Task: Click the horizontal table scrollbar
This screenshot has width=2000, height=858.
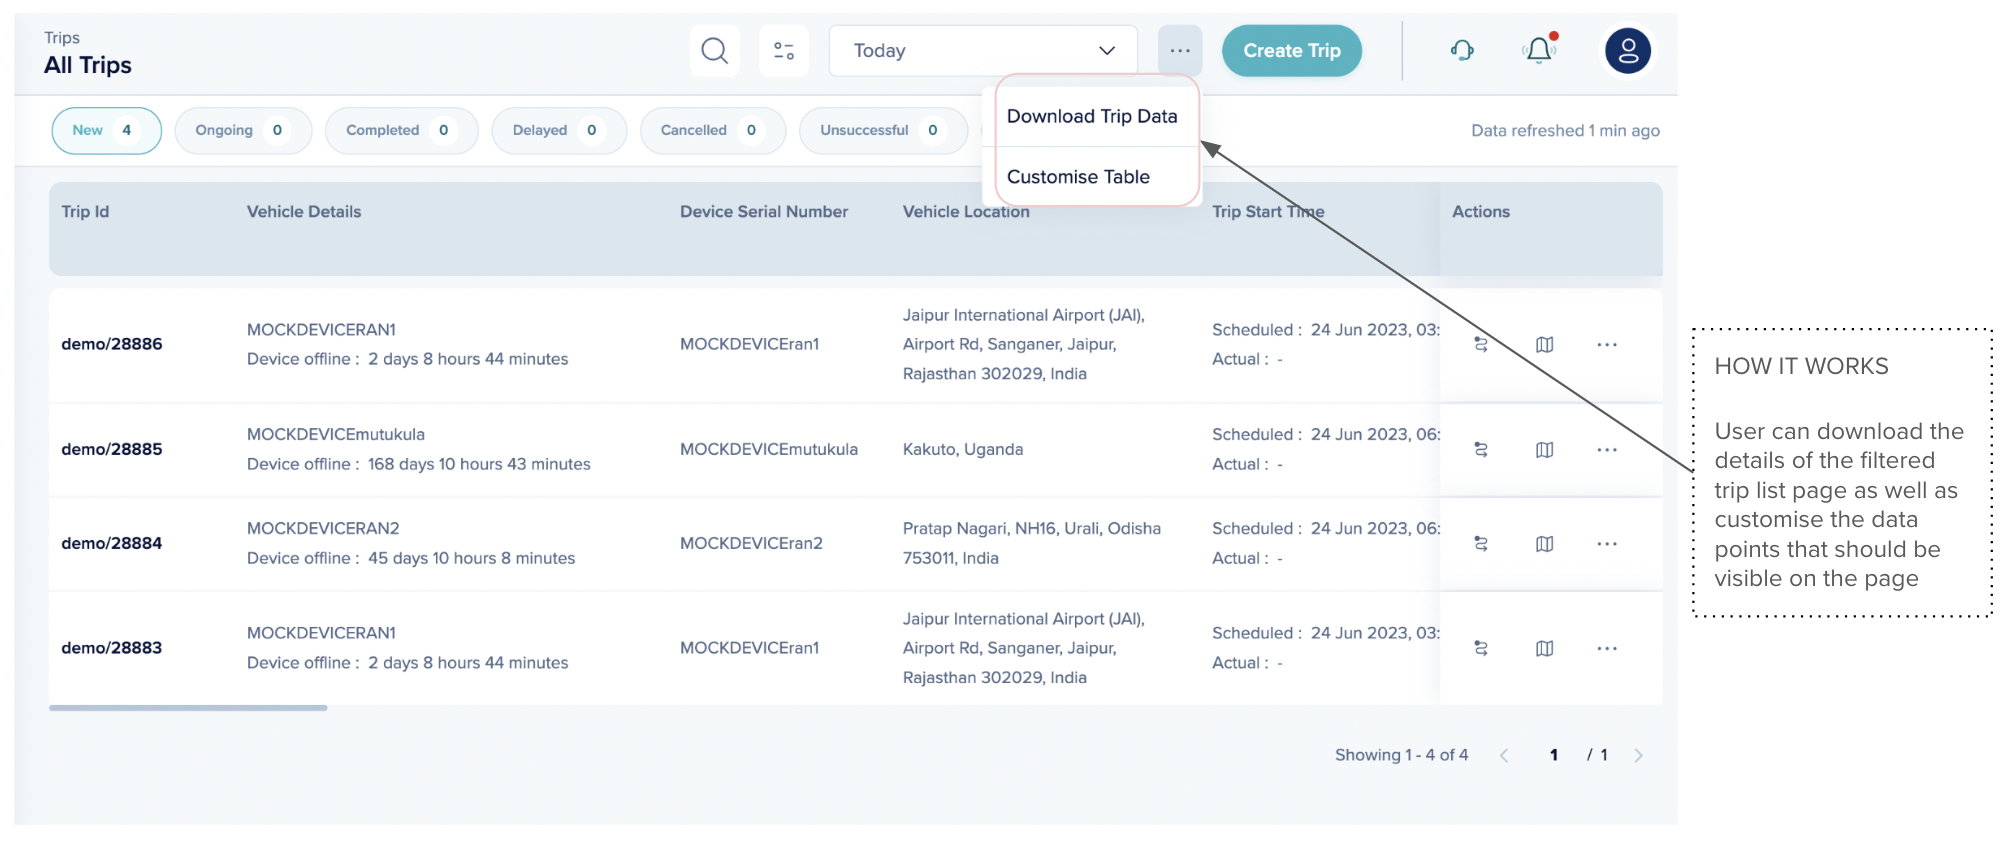Action: (188, 708)
